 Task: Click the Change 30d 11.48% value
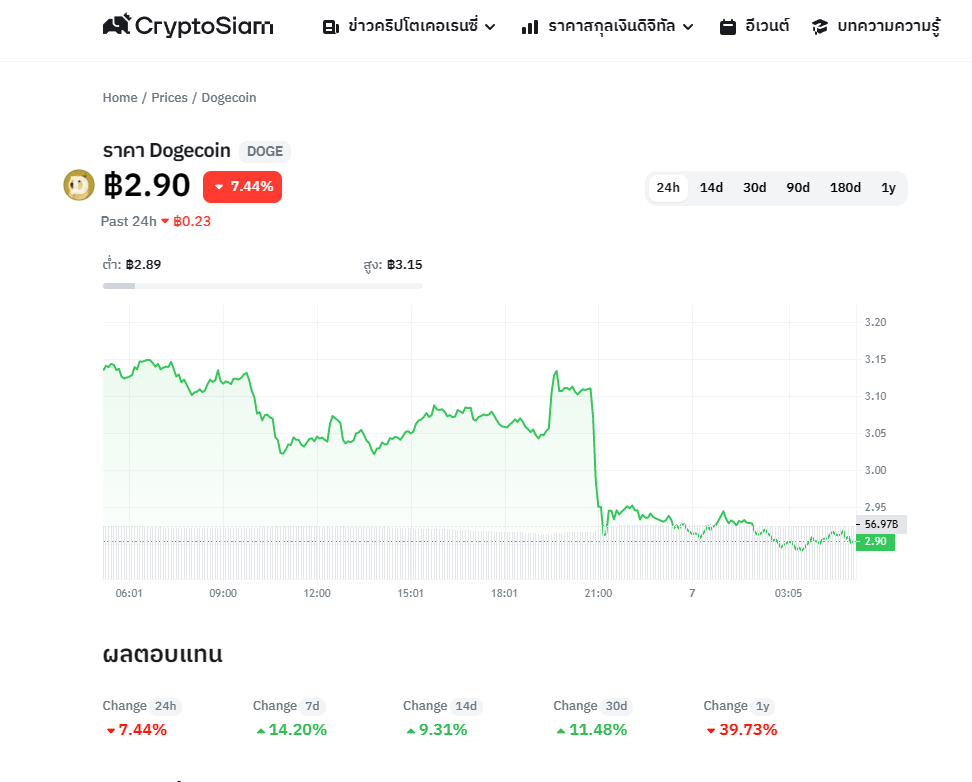[592, 730]
